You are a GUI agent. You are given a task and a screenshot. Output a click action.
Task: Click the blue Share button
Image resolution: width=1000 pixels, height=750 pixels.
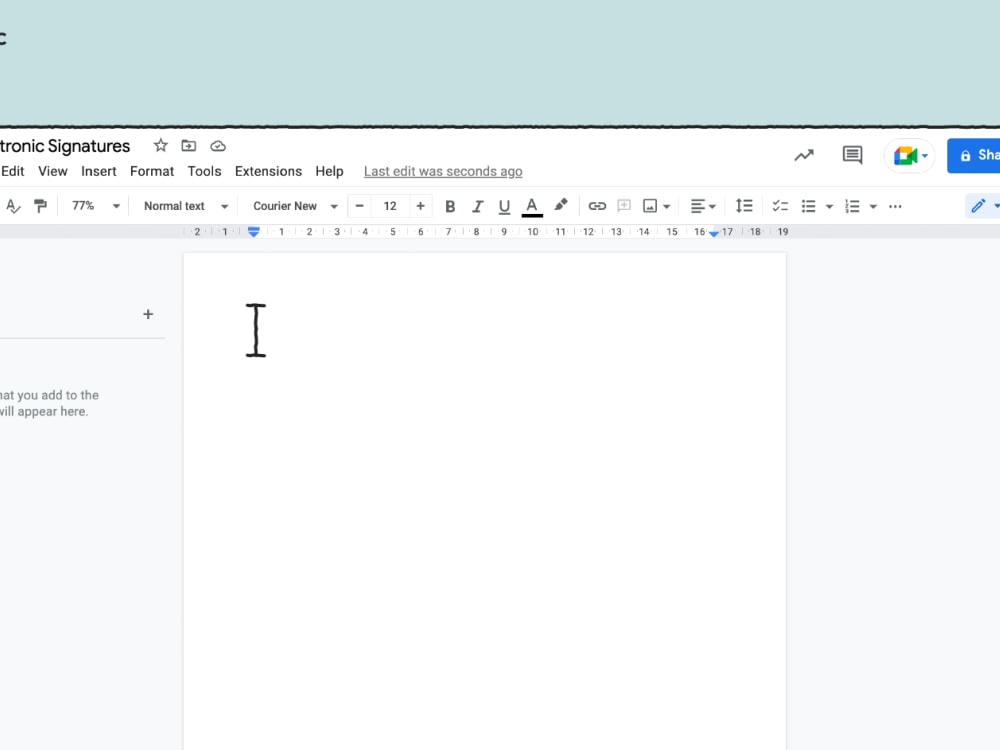click(x=974, y=156)
